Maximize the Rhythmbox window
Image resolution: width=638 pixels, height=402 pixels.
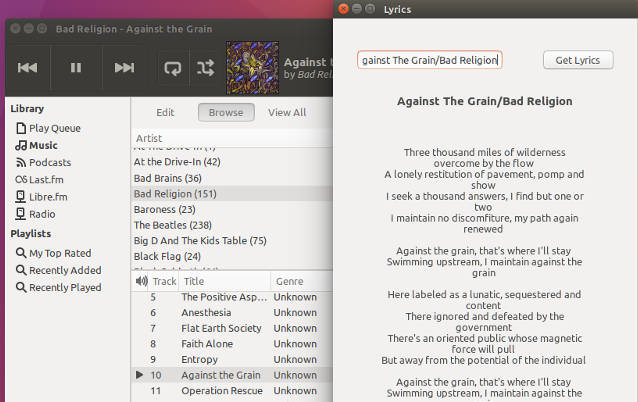click(42, 28)
